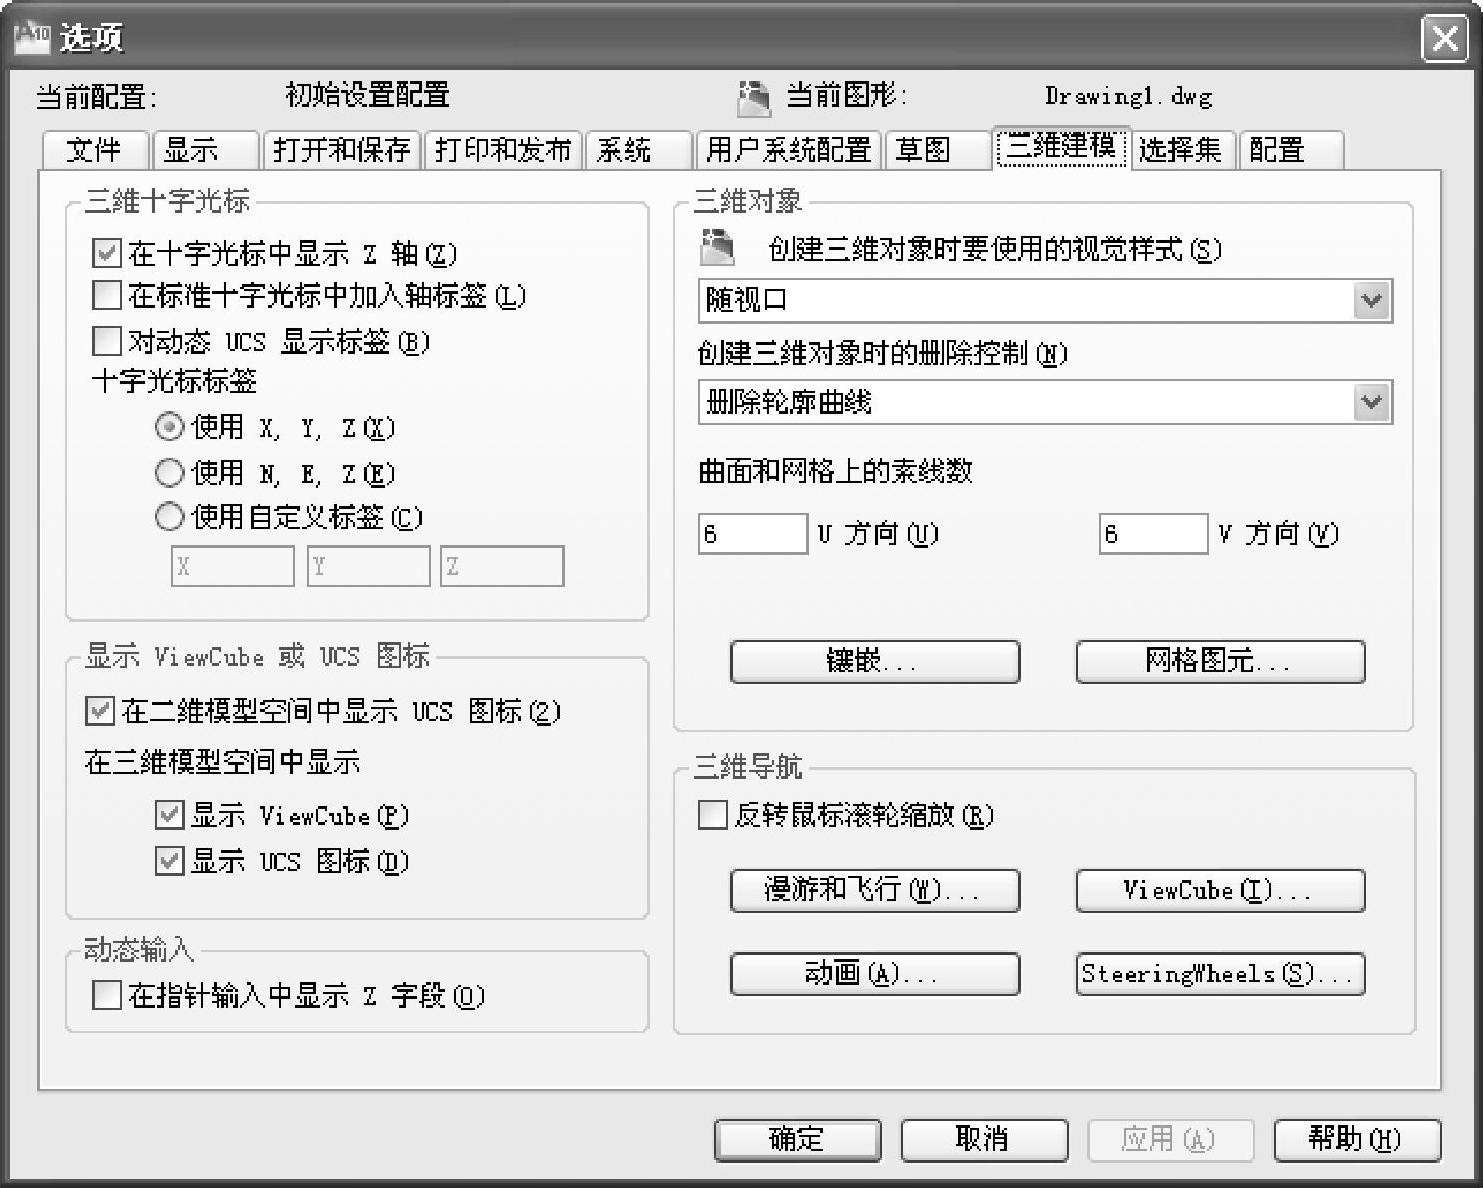The image size is (1483, 1188).
Task: Click the U 方向 isolines input field
Action: coord(752,533)
